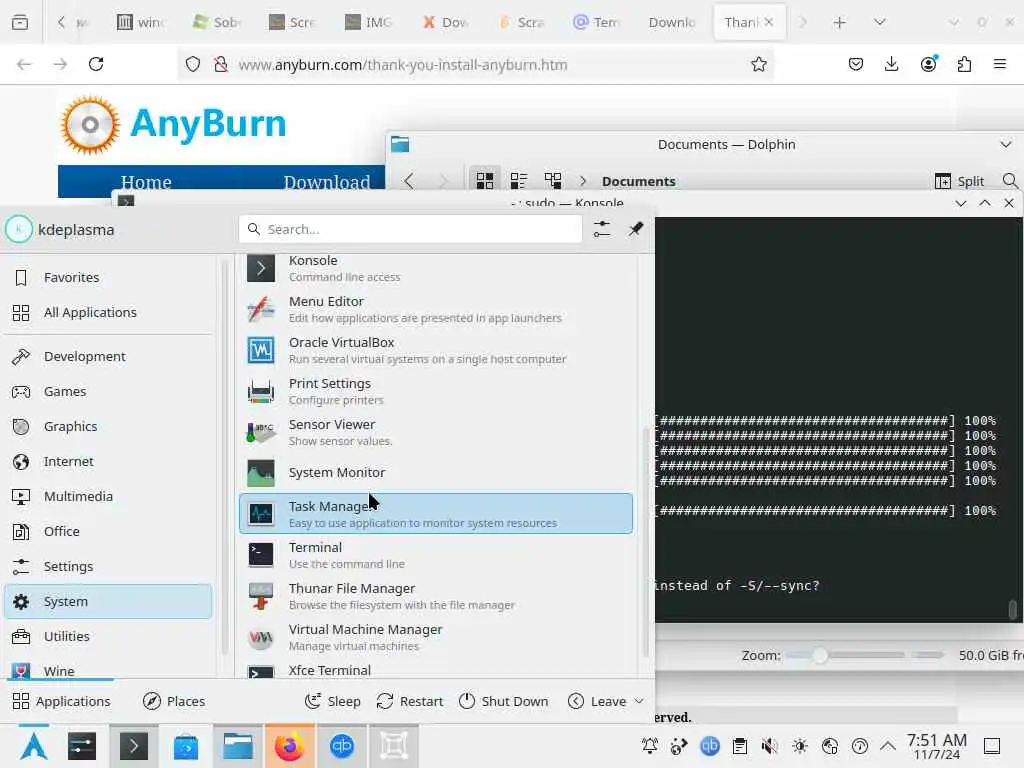Open Wine category

[108, 670]
